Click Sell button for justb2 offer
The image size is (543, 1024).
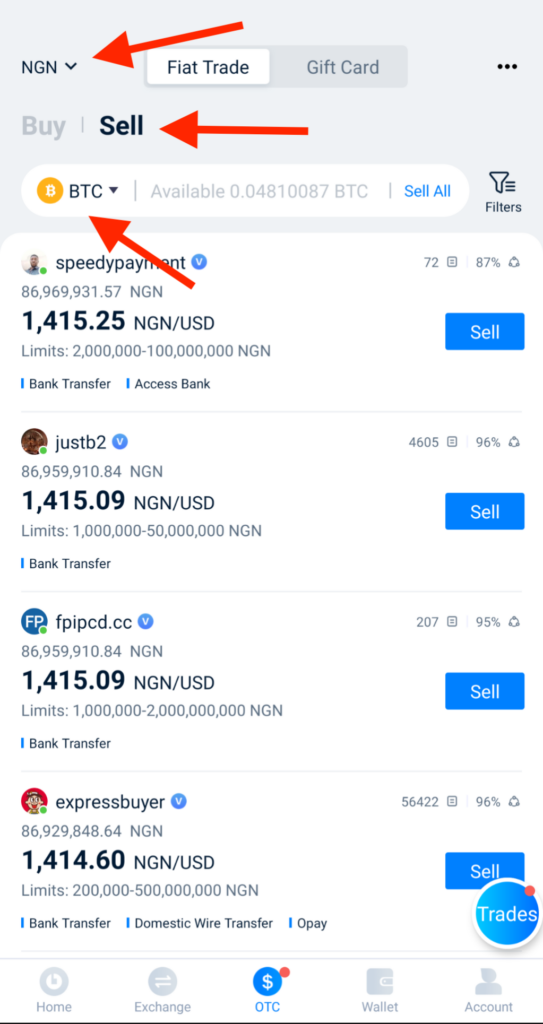485,511
